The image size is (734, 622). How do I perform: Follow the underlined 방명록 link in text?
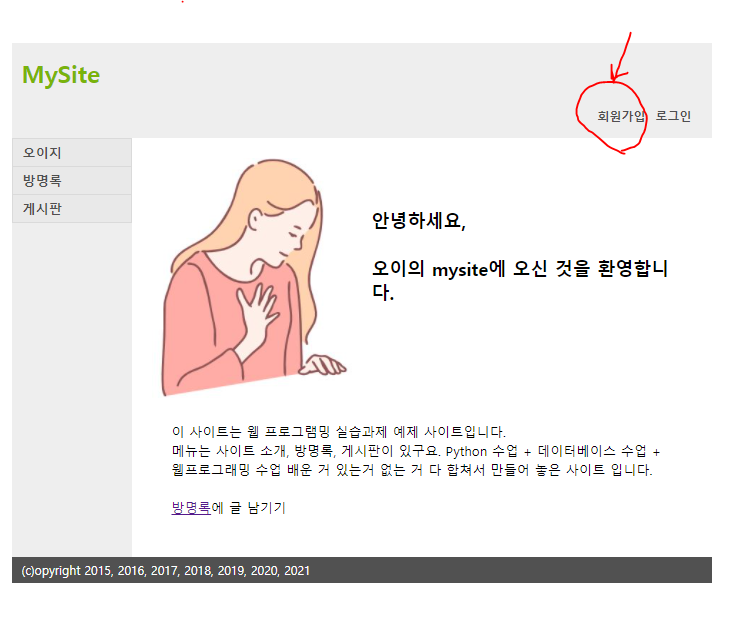pyautogui.click(x=191, y=507)
